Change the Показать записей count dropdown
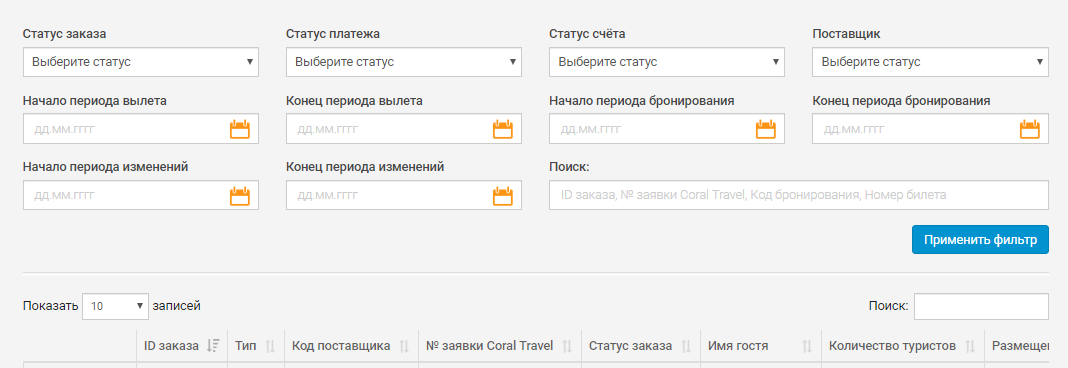The image size is (1068, 368). click(115, 307)
